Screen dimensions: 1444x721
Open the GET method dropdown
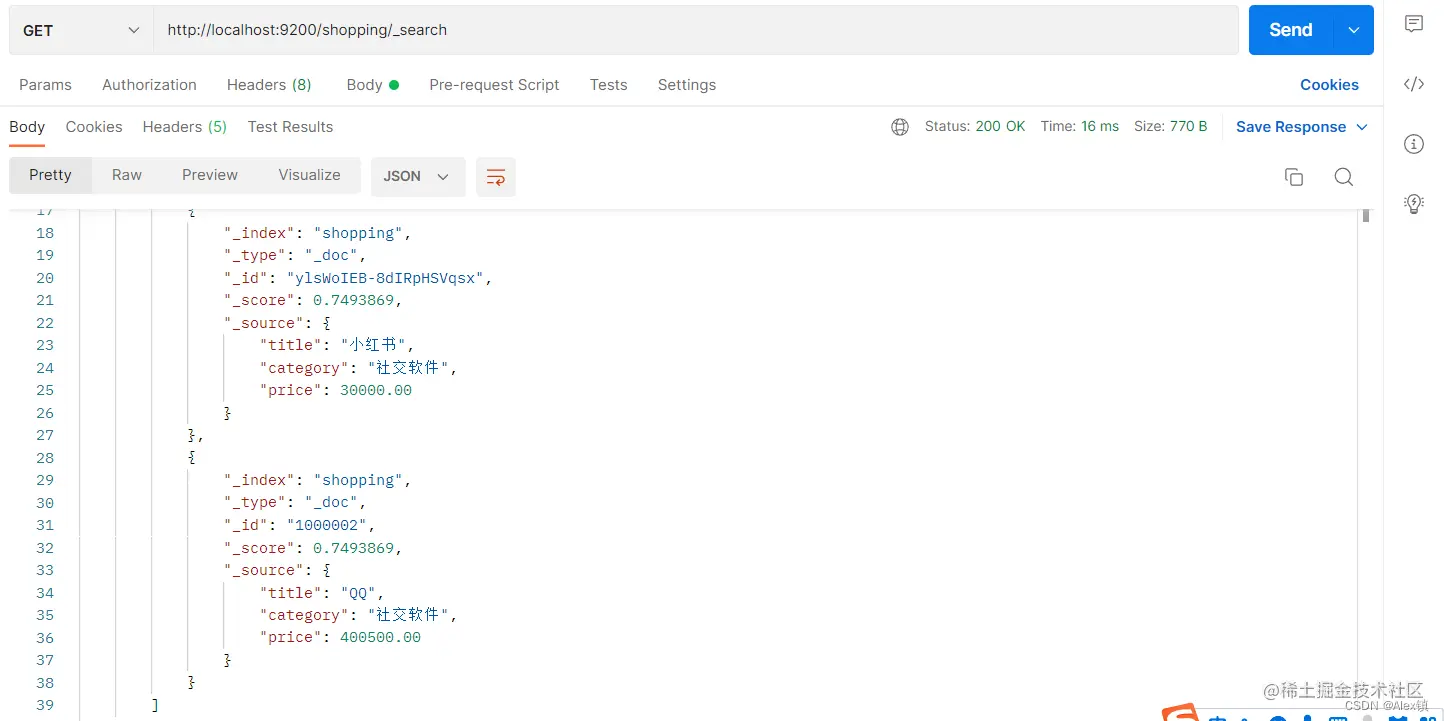[81, 30]
